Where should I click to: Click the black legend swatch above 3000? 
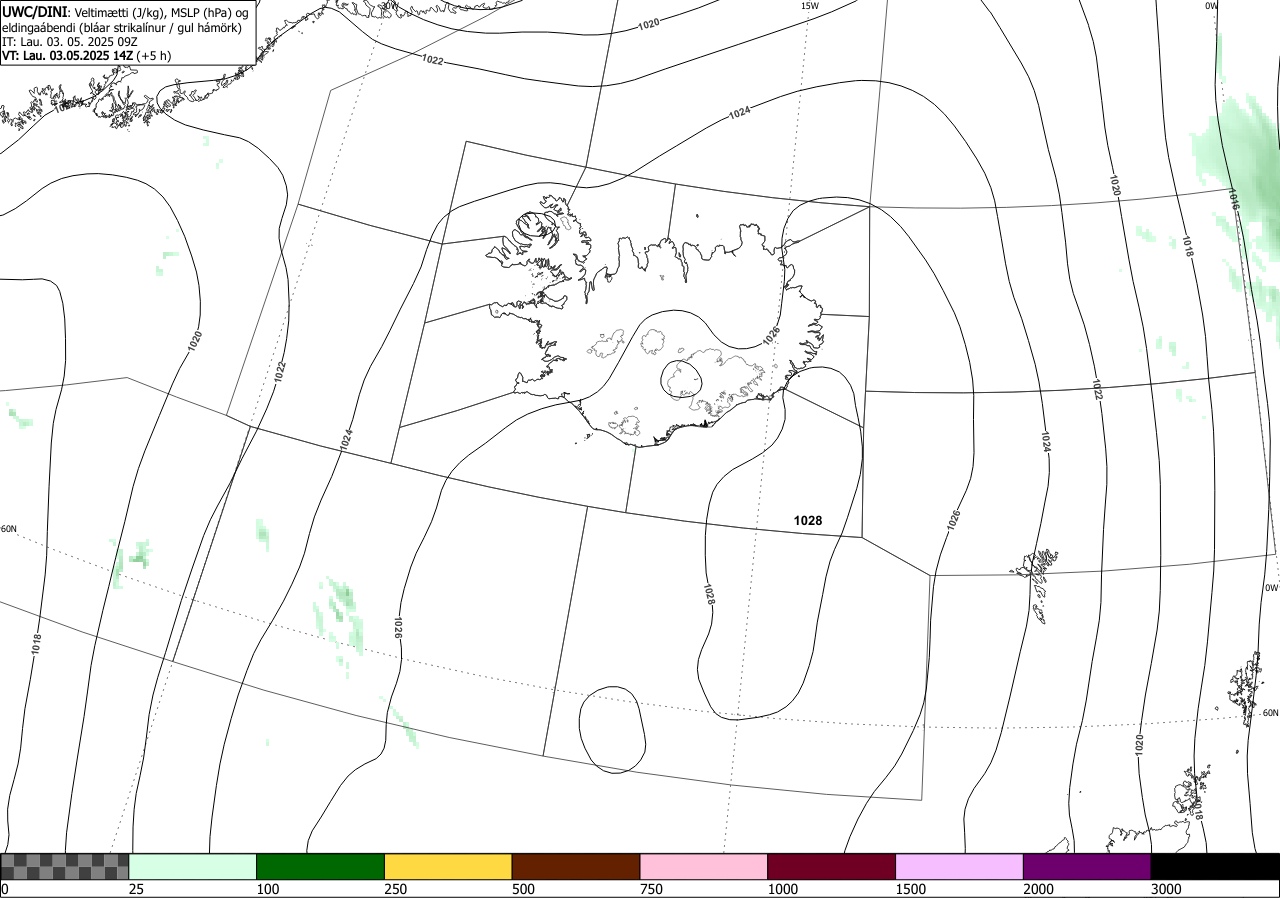(x=1215, y=866)
